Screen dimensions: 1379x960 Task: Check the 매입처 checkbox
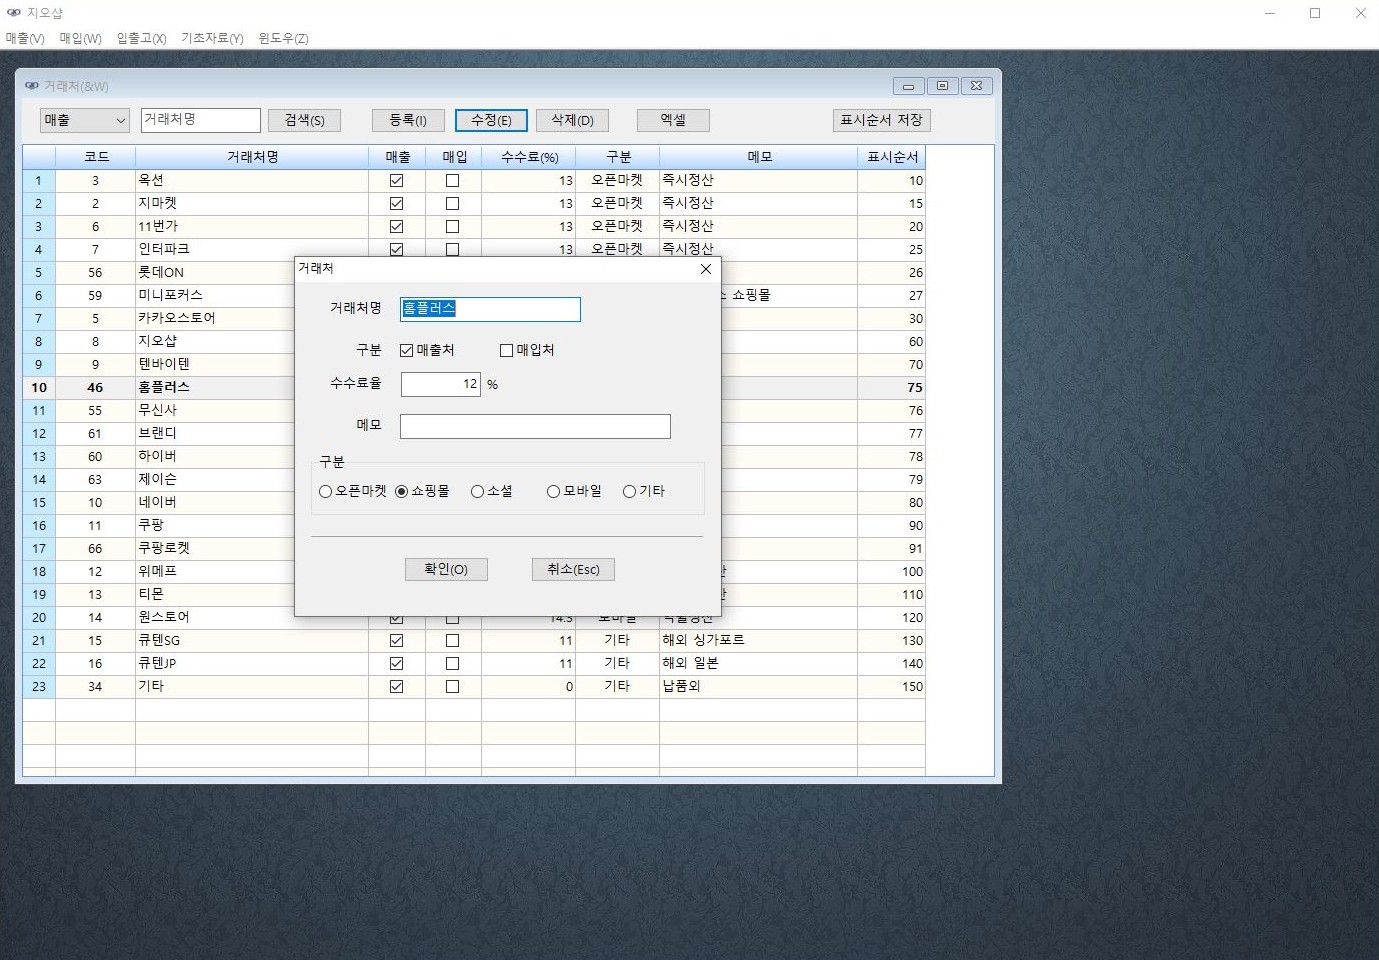pyautogui.click(x=506, y=350)
